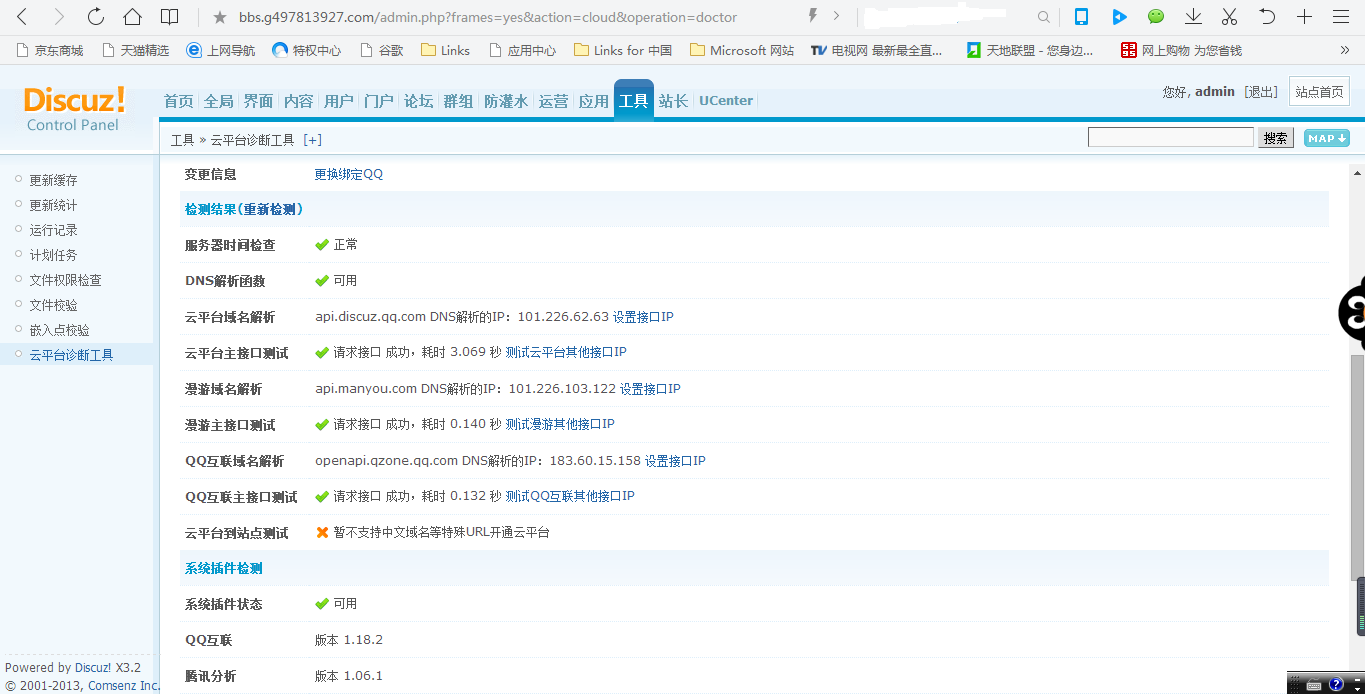Open the 电视网 bookmark
This screenshot has height=694, width=1365.
(877, 50)
